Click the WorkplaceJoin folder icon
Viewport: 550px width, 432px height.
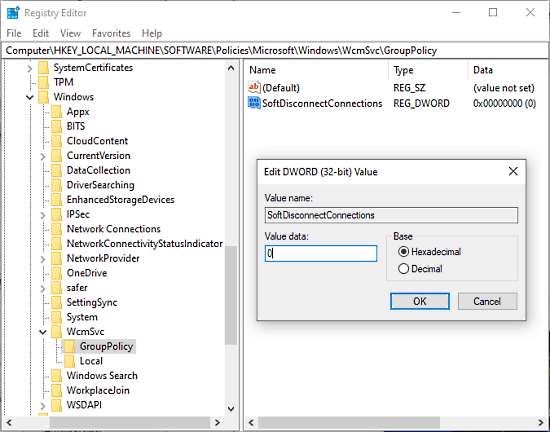(56, 391)
